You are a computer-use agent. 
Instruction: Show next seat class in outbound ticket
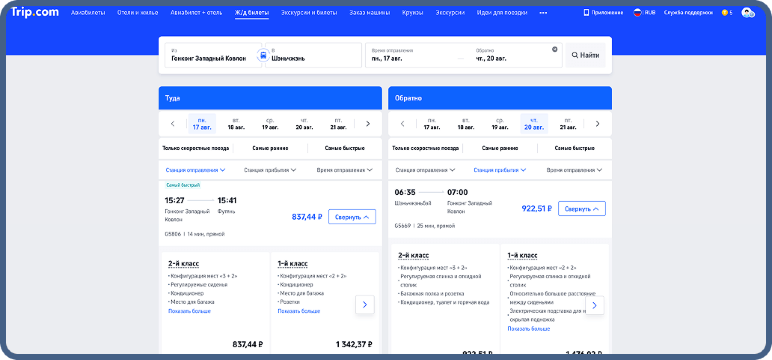tap(365, 305)
